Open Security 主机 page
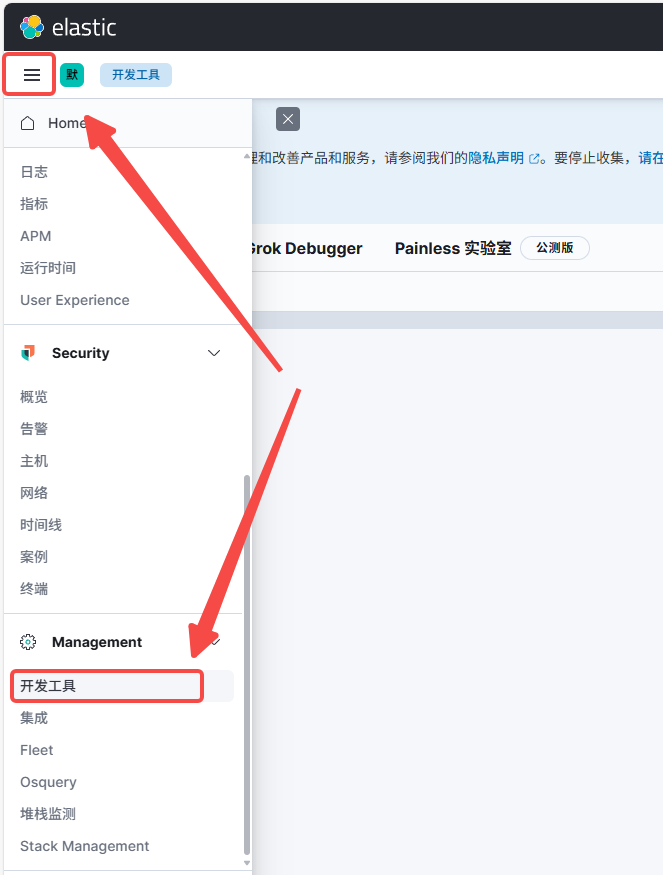The height and width of the screenshot is (875, 663). [x=34, y=461]
